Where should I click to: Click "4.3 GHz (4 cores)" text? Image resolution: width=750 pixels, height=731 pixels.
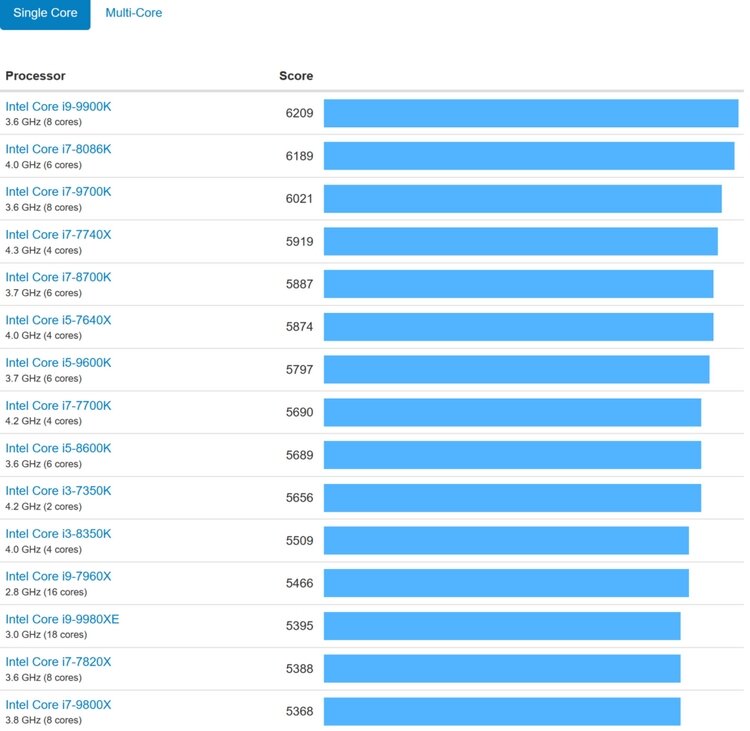(x=44, y=251)
